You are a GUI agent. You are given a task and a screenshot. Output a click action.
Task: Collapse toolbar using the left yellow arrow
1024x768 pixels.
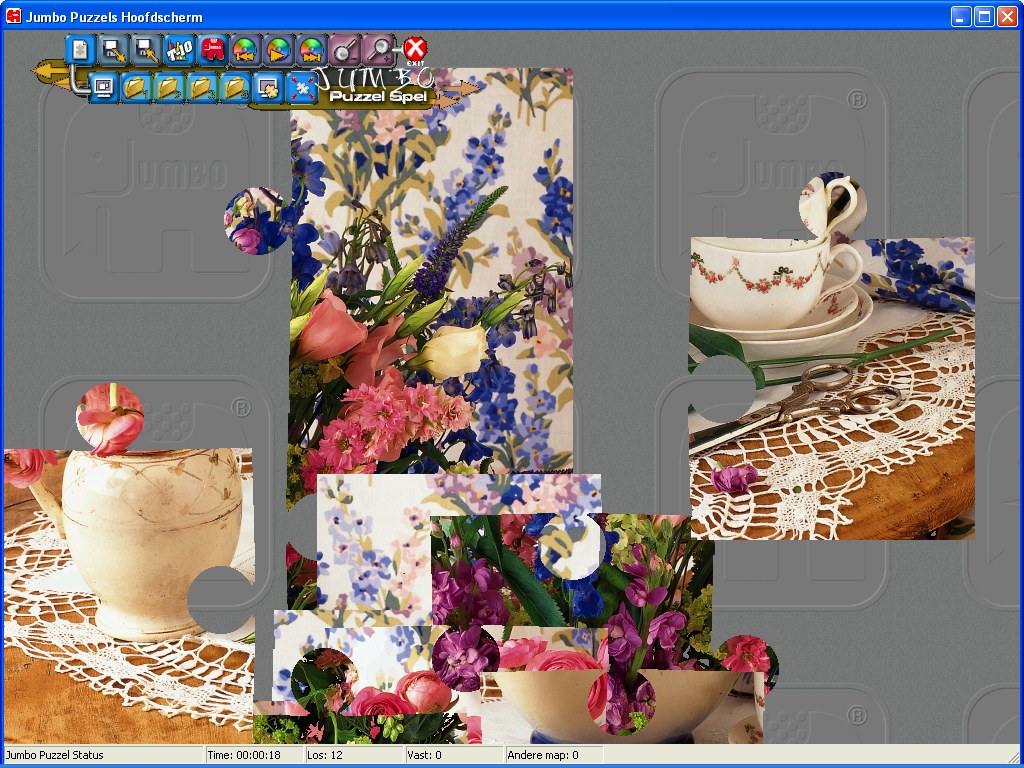pos(47,72)
